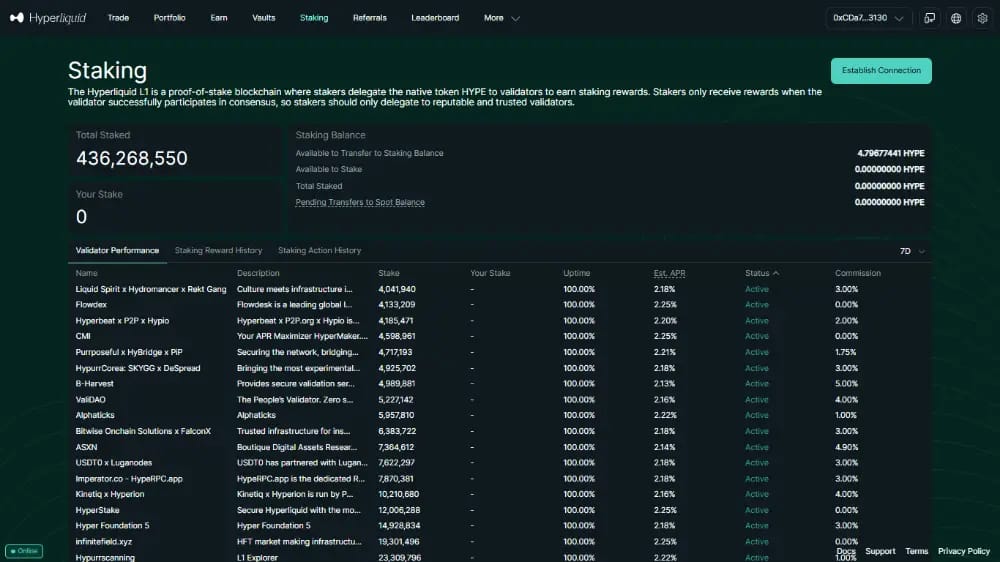
Task: Select the Alphaticks validator name
Action: [x=94, y=415]
